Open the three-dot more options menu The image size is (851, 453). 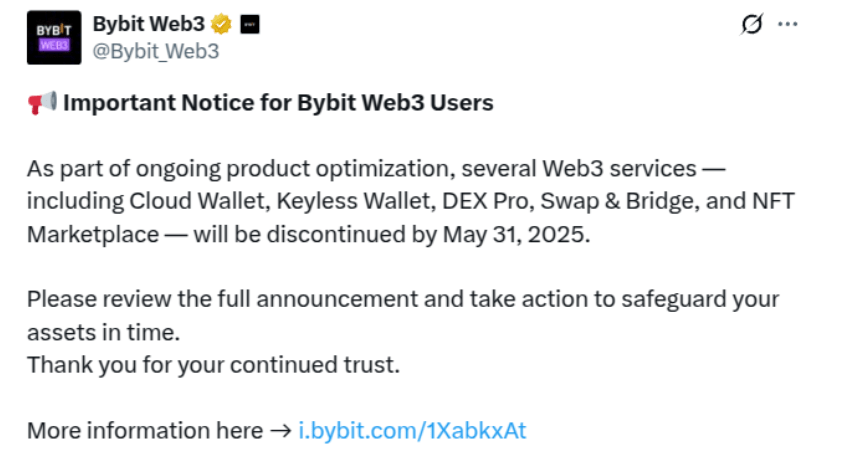tap(788, 24)
